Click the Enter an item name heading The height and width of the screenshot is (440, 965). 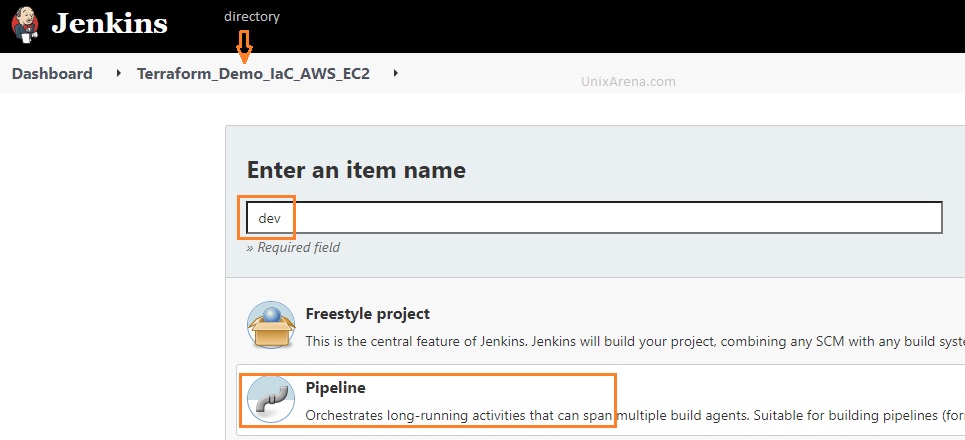(356, 170)
